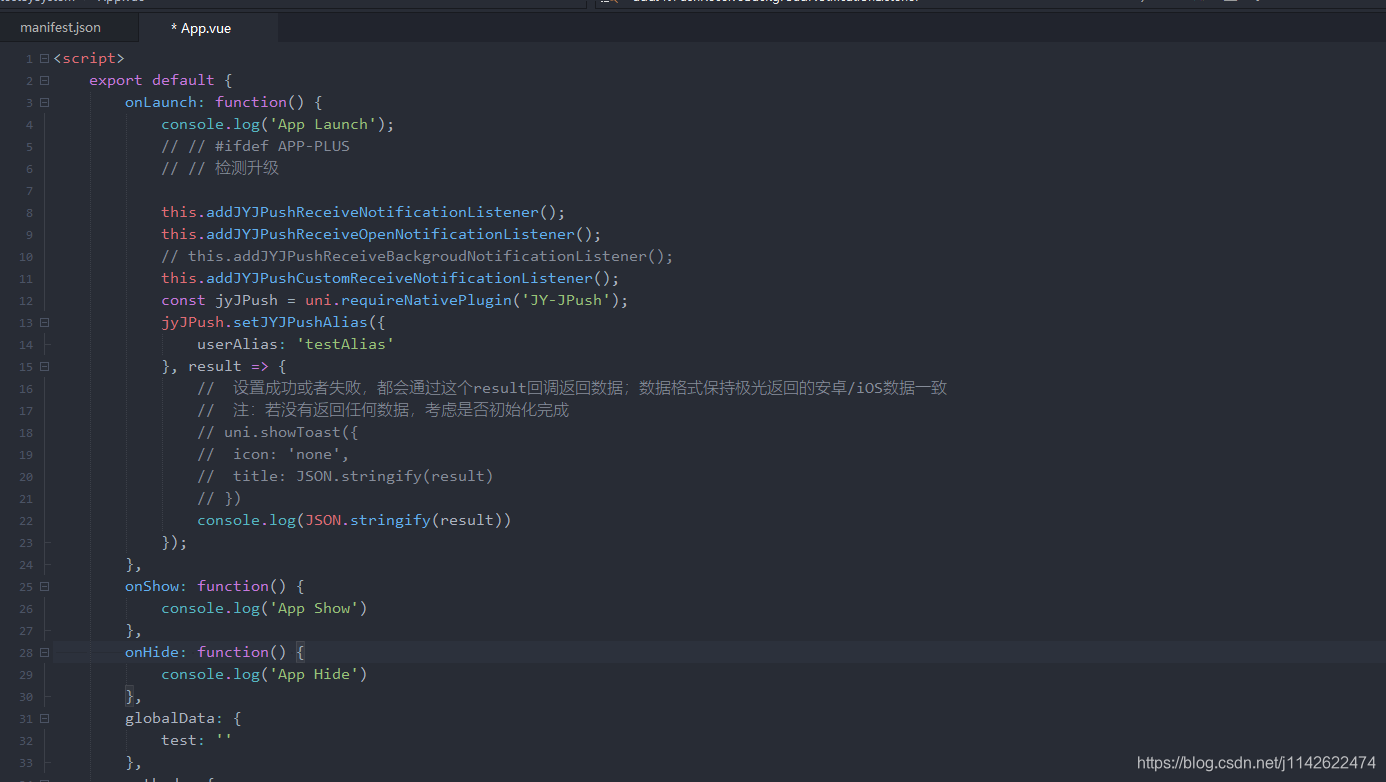Click the onShow: function() declaration
The width and height of the screenshot is (1386, 782).
point(214,586)
